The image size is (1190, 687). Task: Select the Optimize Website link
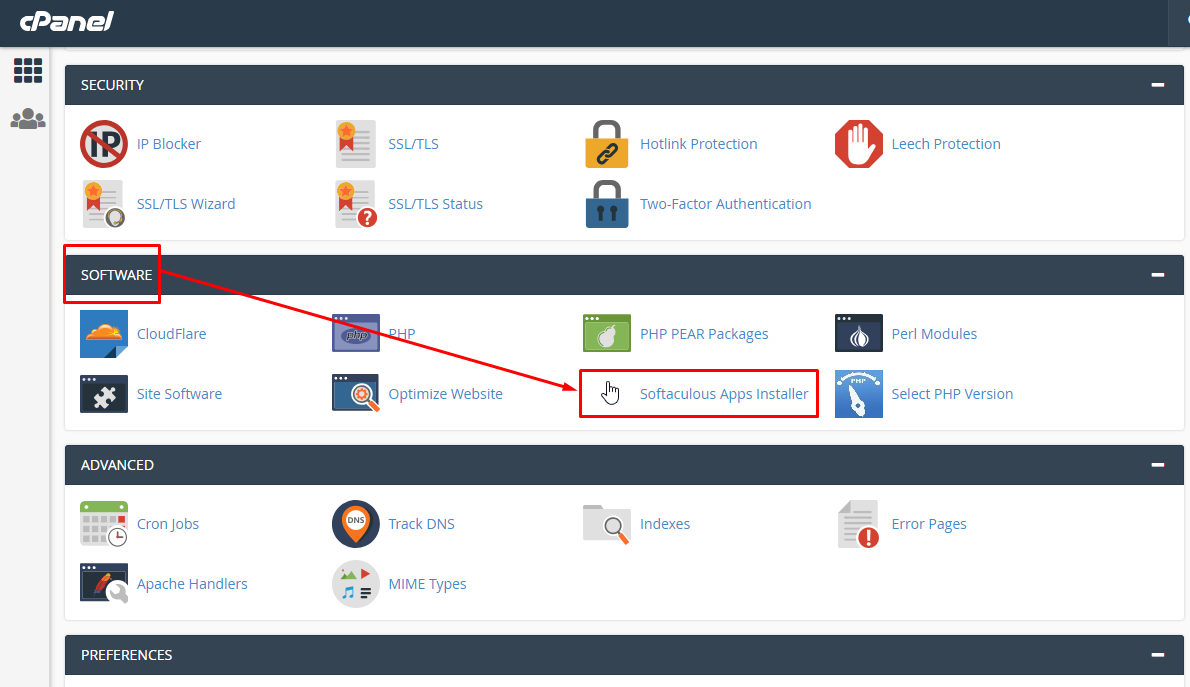(x=445, y=393)
